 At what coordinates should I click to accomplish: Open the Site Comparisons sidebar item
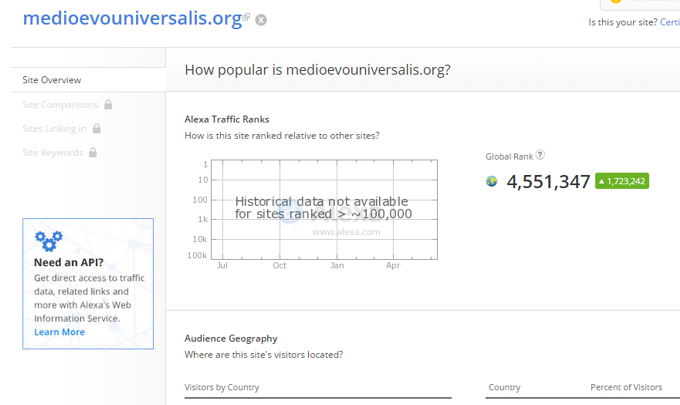pyautogui.click(x=60, y=105)
